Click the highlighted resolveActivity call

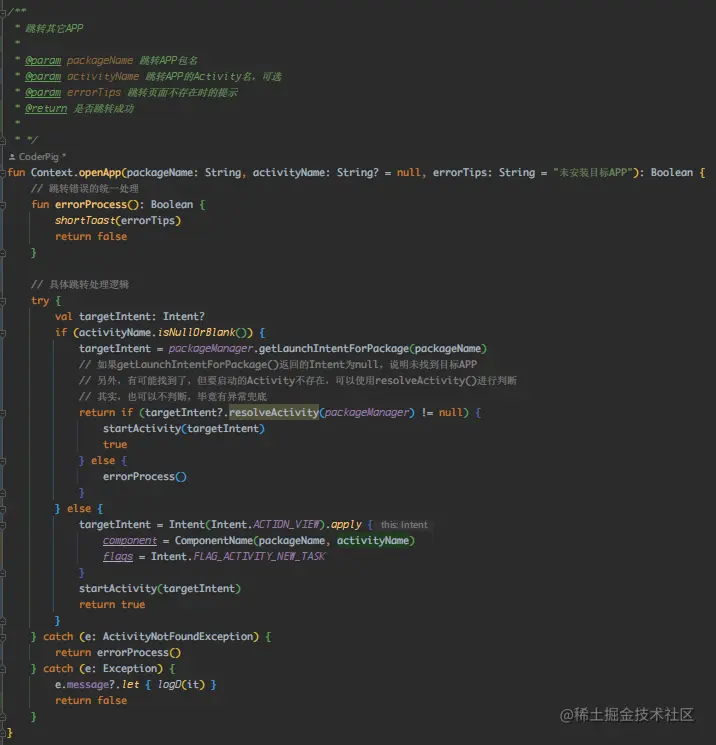click(x=274, y=412)
